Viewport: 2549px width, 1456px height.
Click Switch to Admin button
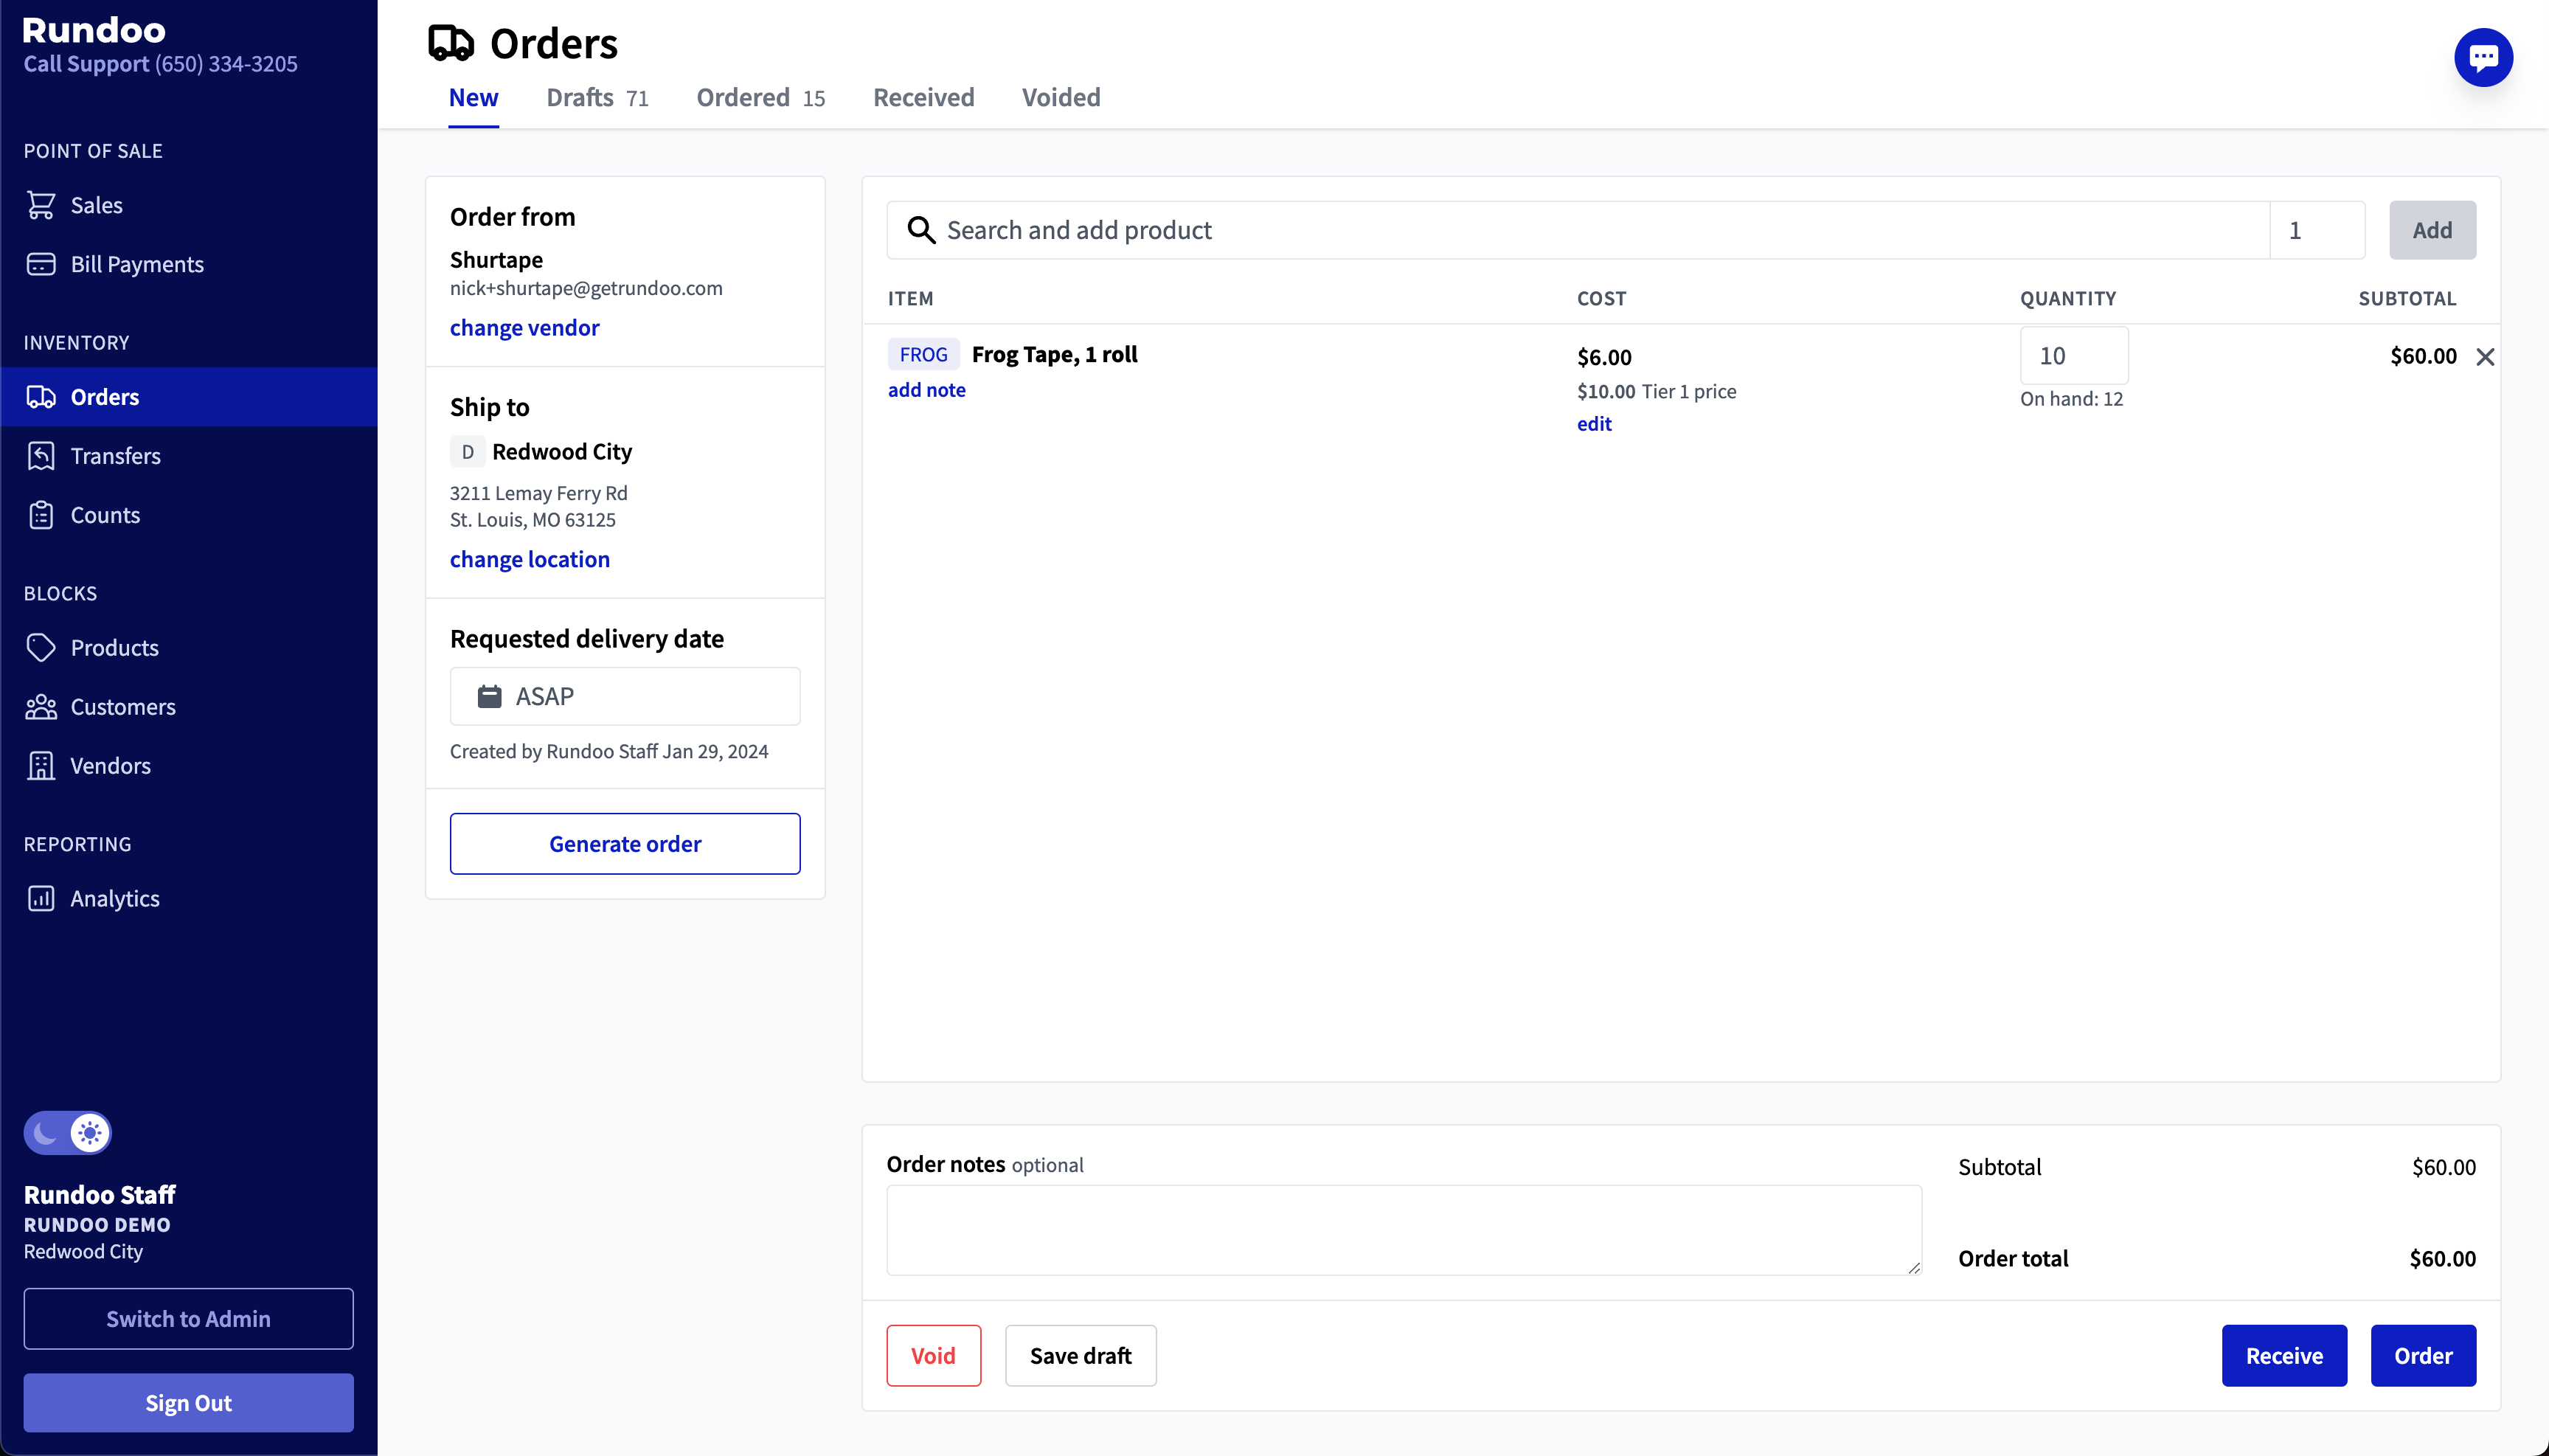click(188, 1319)
